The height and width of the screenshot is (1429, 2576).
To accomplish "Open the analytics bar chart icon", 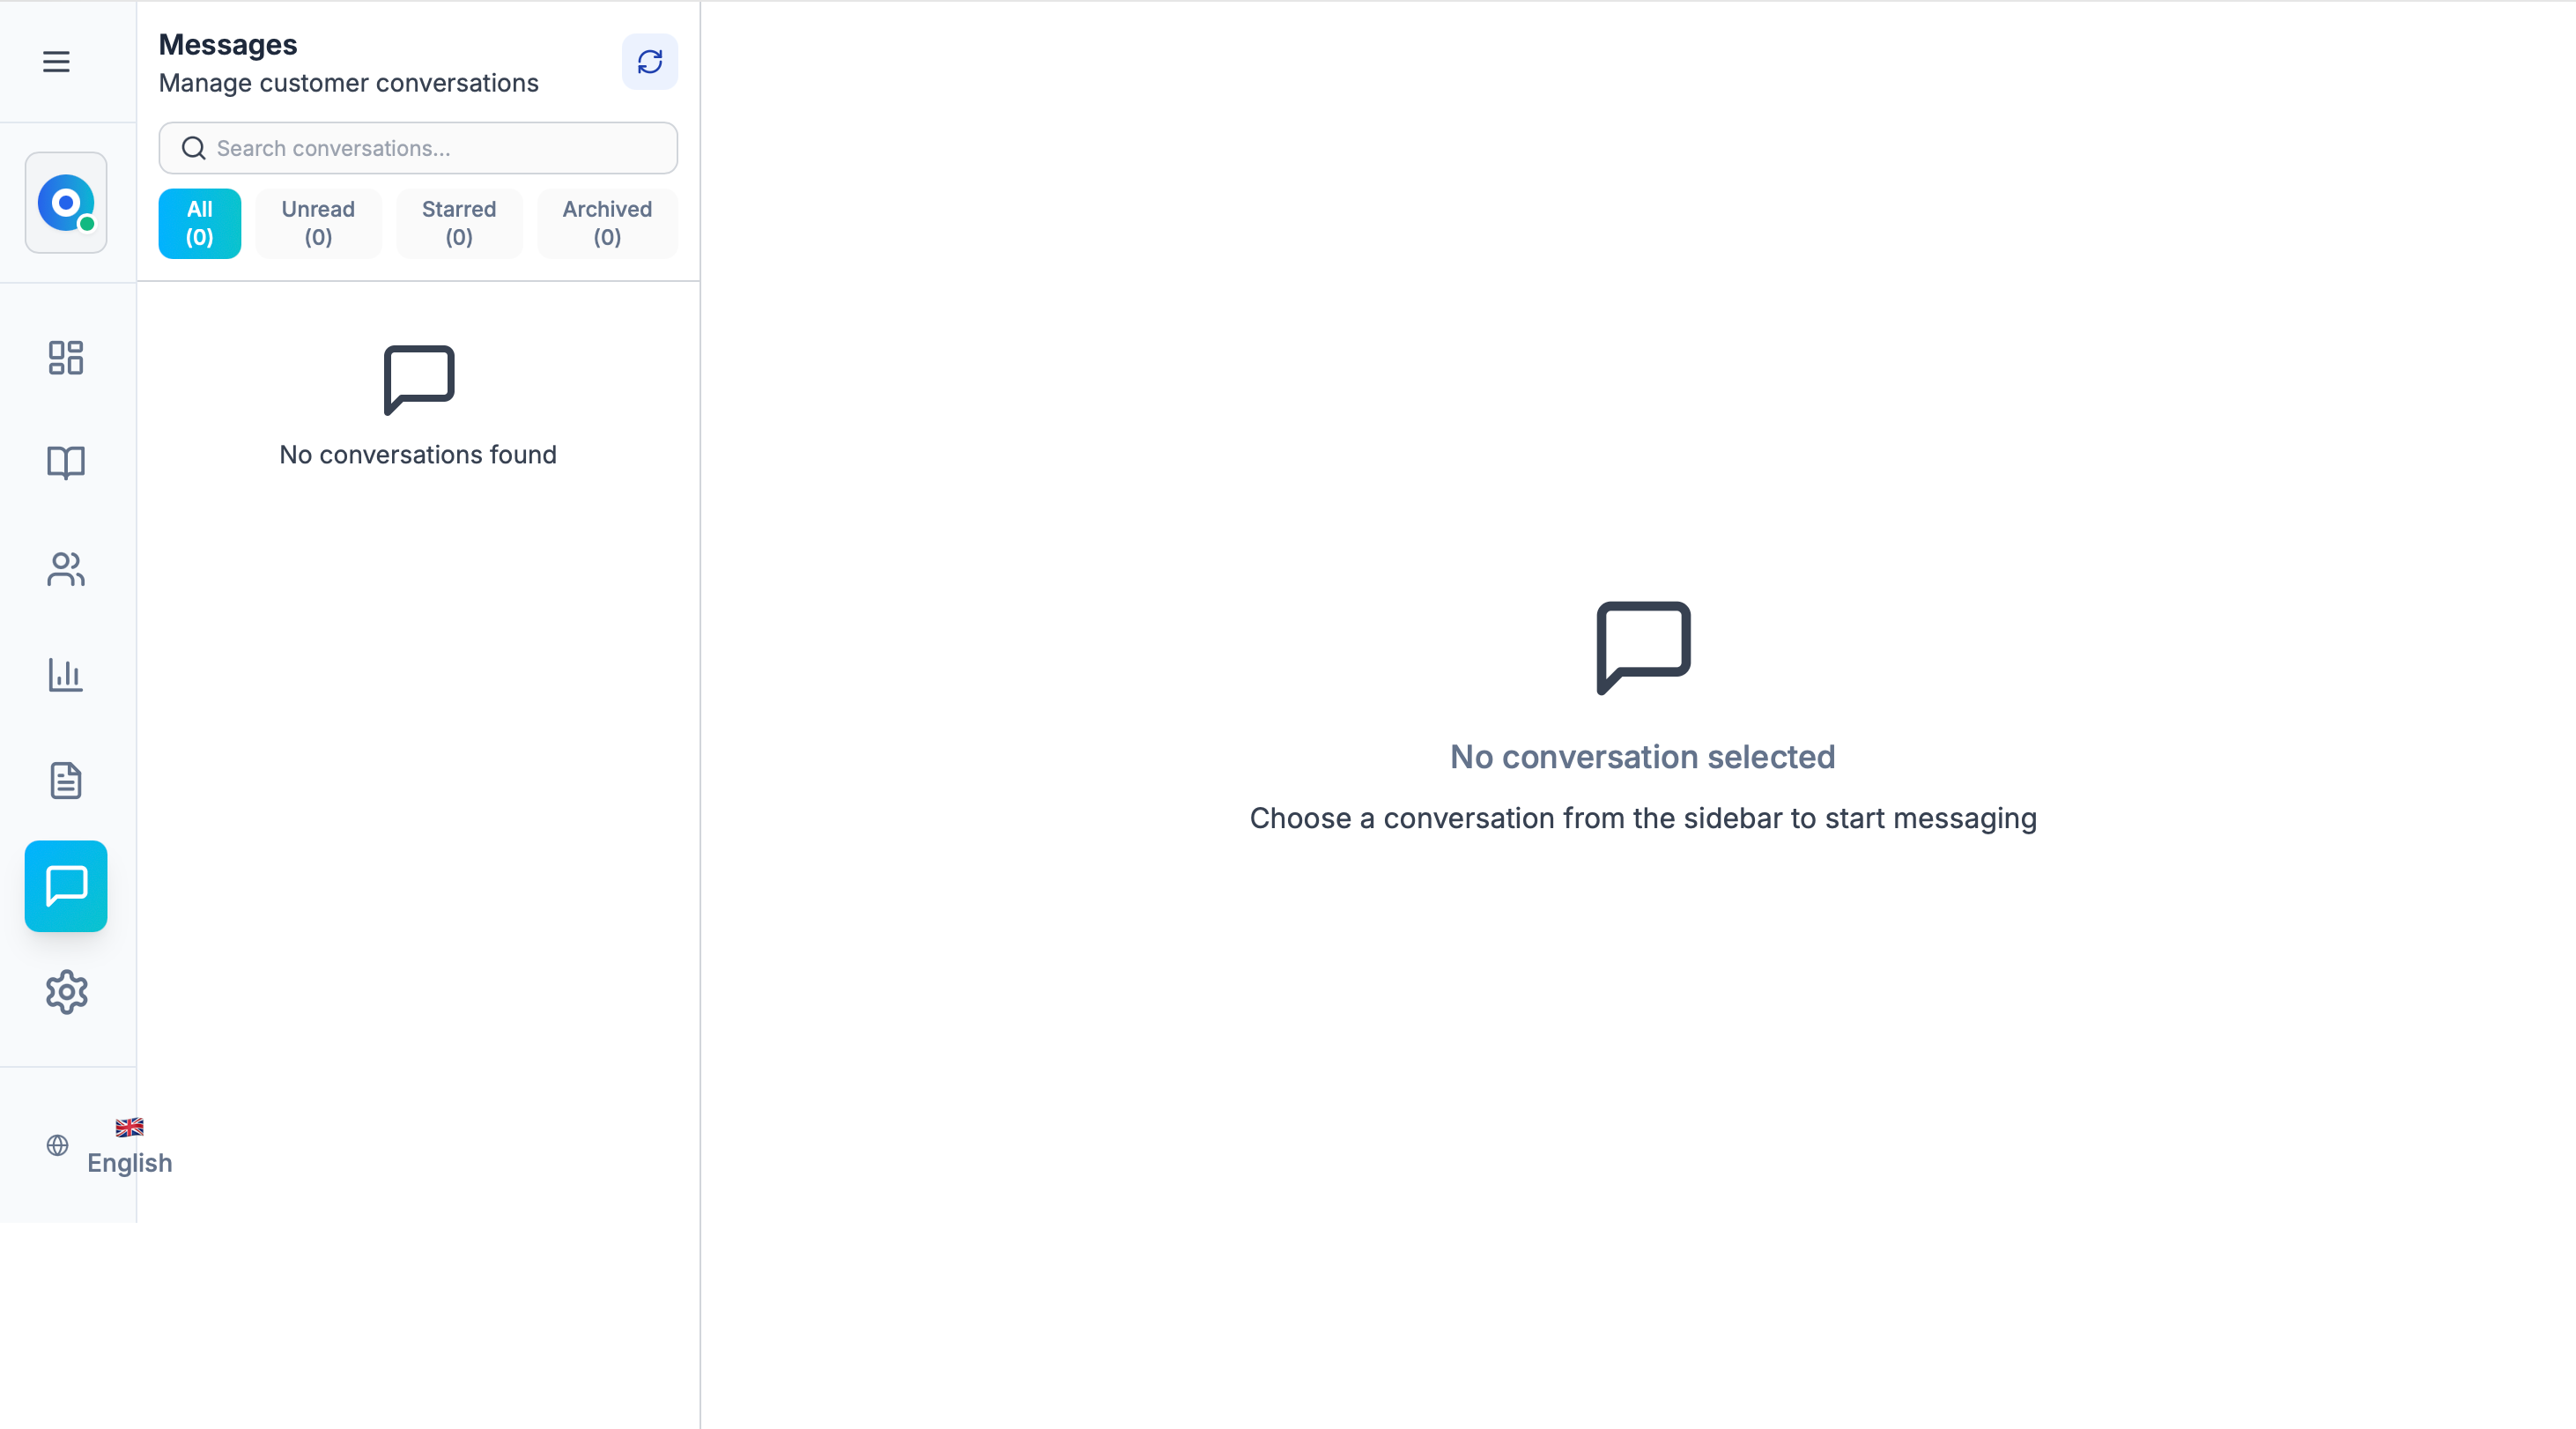I will coord(66,675).
